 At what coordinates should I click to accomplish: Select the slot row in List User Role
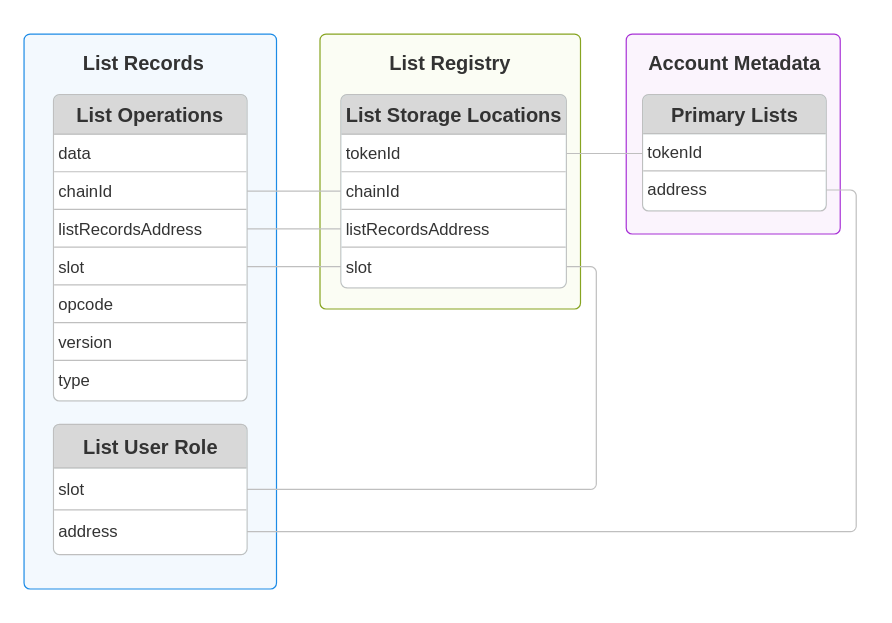pos(149,489)
